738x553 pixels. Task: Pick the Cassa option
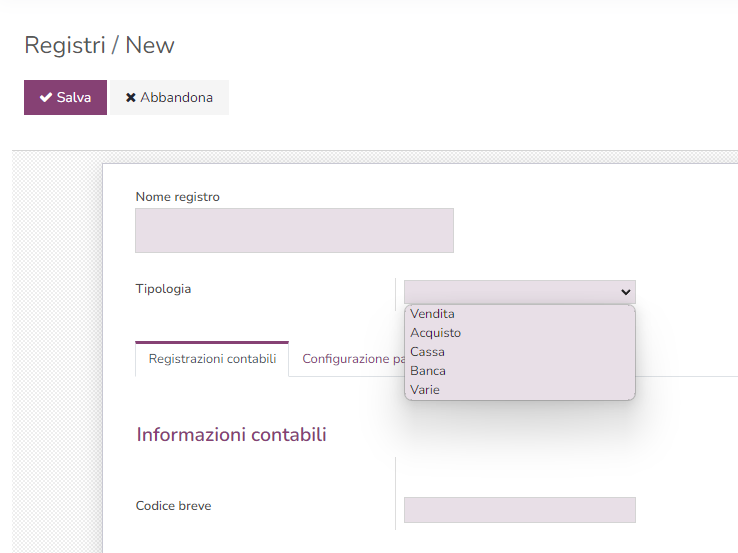pyautogui.click(x=428, y=352)
